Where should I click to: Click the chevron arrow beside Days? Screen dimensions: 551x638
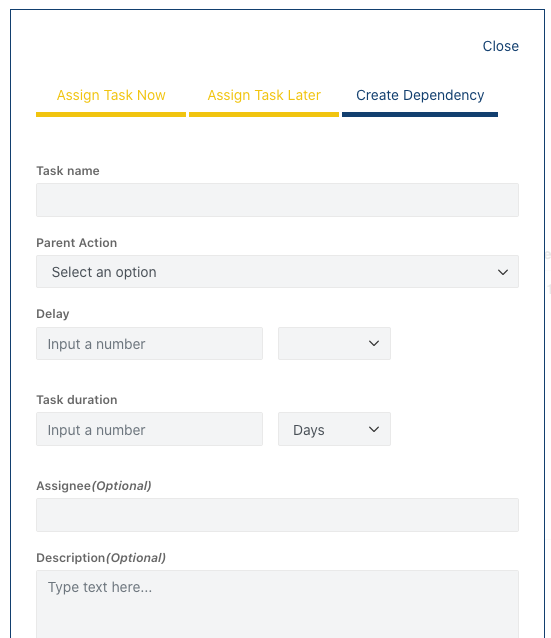click(374, 429)
